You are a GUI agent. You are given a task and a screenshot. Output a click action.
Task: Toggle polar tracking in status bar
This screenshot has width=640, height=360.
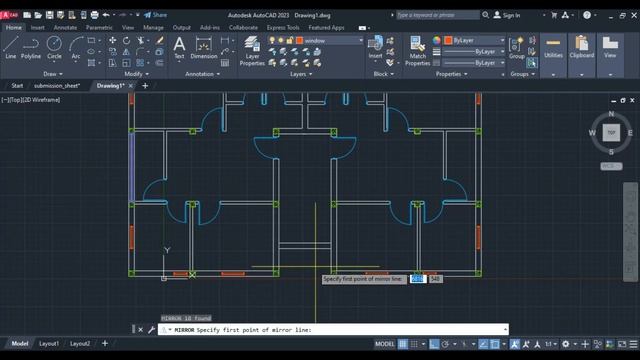coord(445,344)
